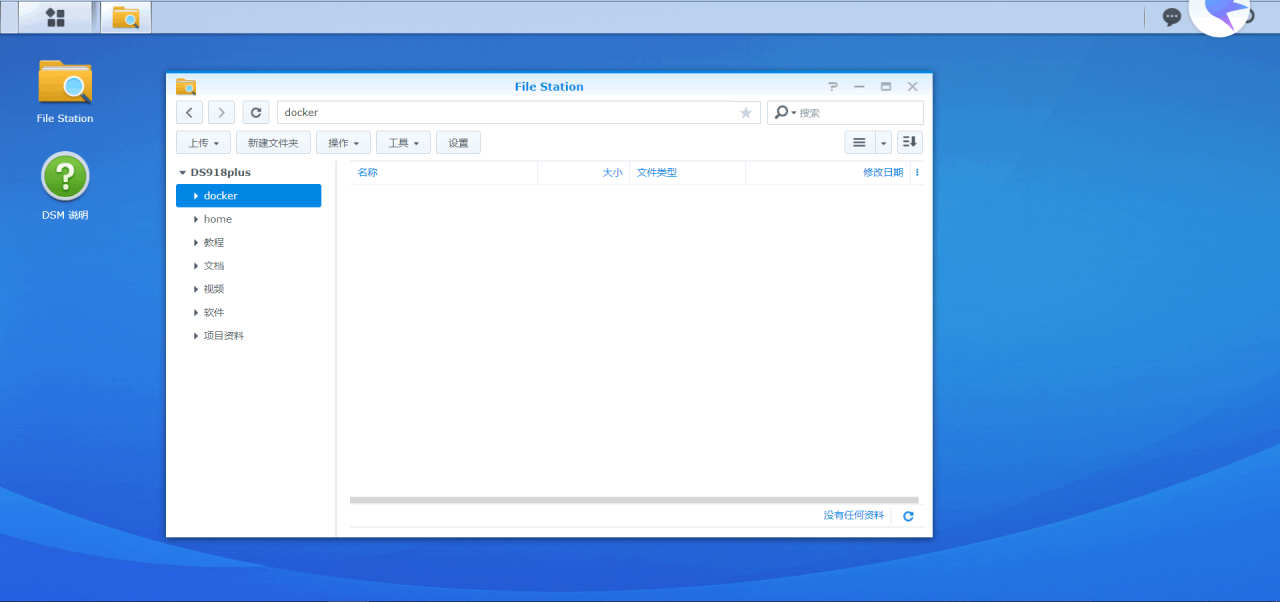
Task: Go forward with the right arrow button
Action: pos(221,113)
